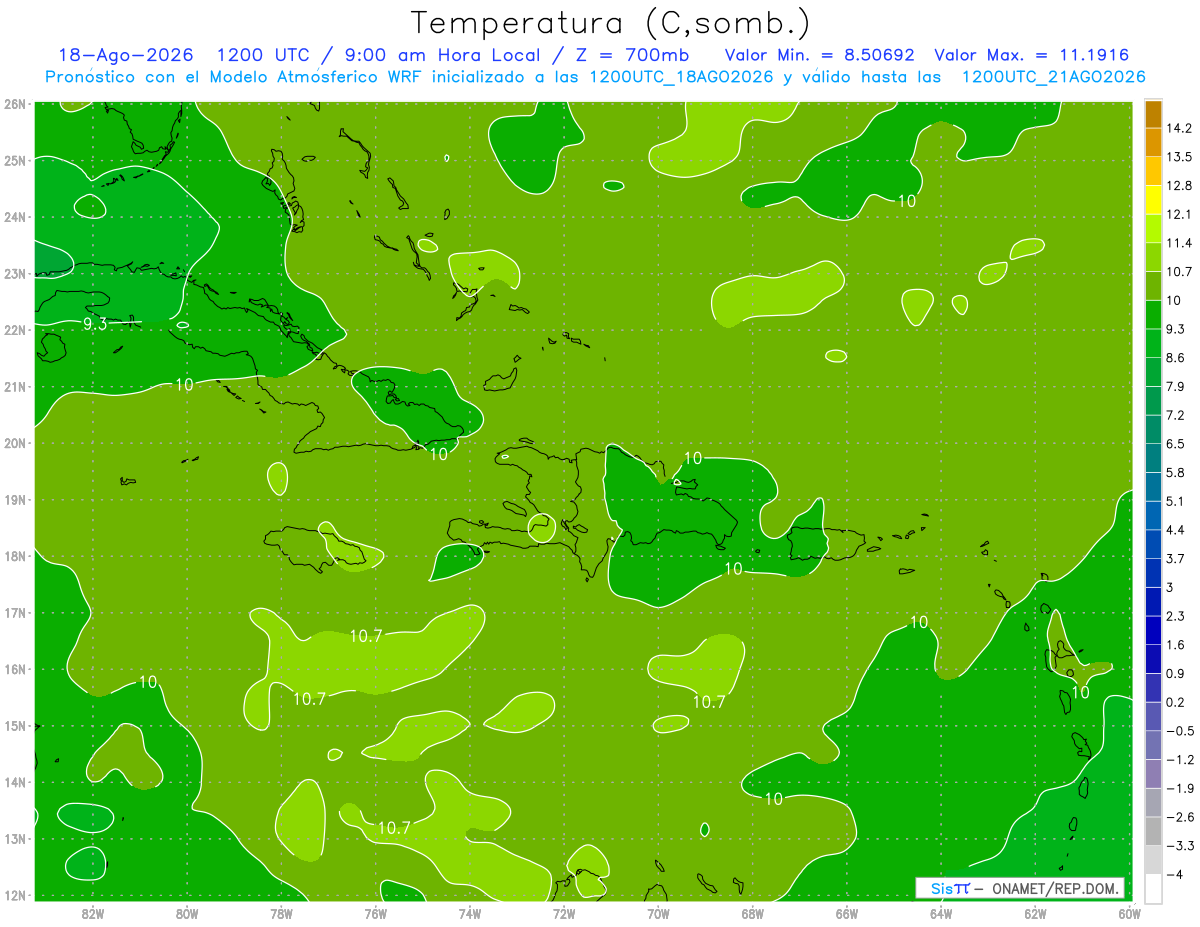Click the '8.6' colorbar label
Viewport: 1200px width, 927px height.
[1175, 358]
